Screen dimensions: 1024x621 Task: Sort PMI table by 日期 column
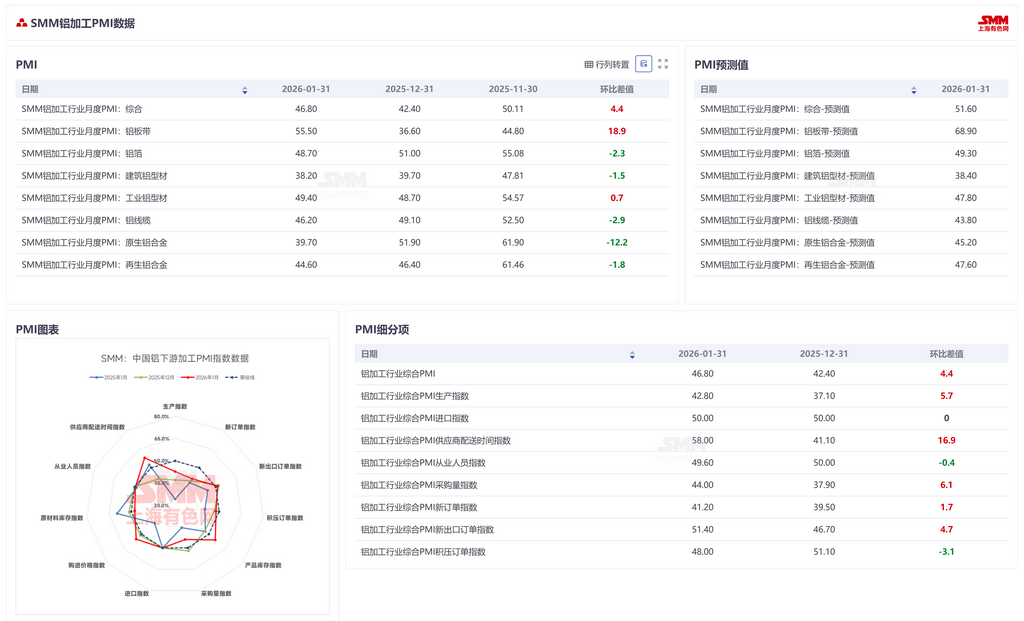245,90
